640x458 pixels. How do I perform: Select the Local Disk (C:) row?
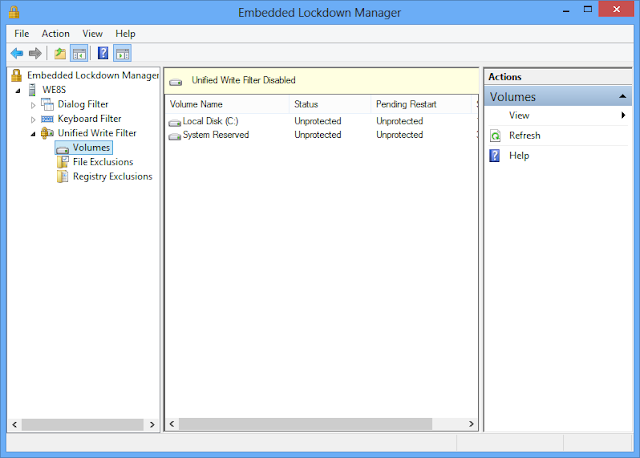click(x=321, y=121)
